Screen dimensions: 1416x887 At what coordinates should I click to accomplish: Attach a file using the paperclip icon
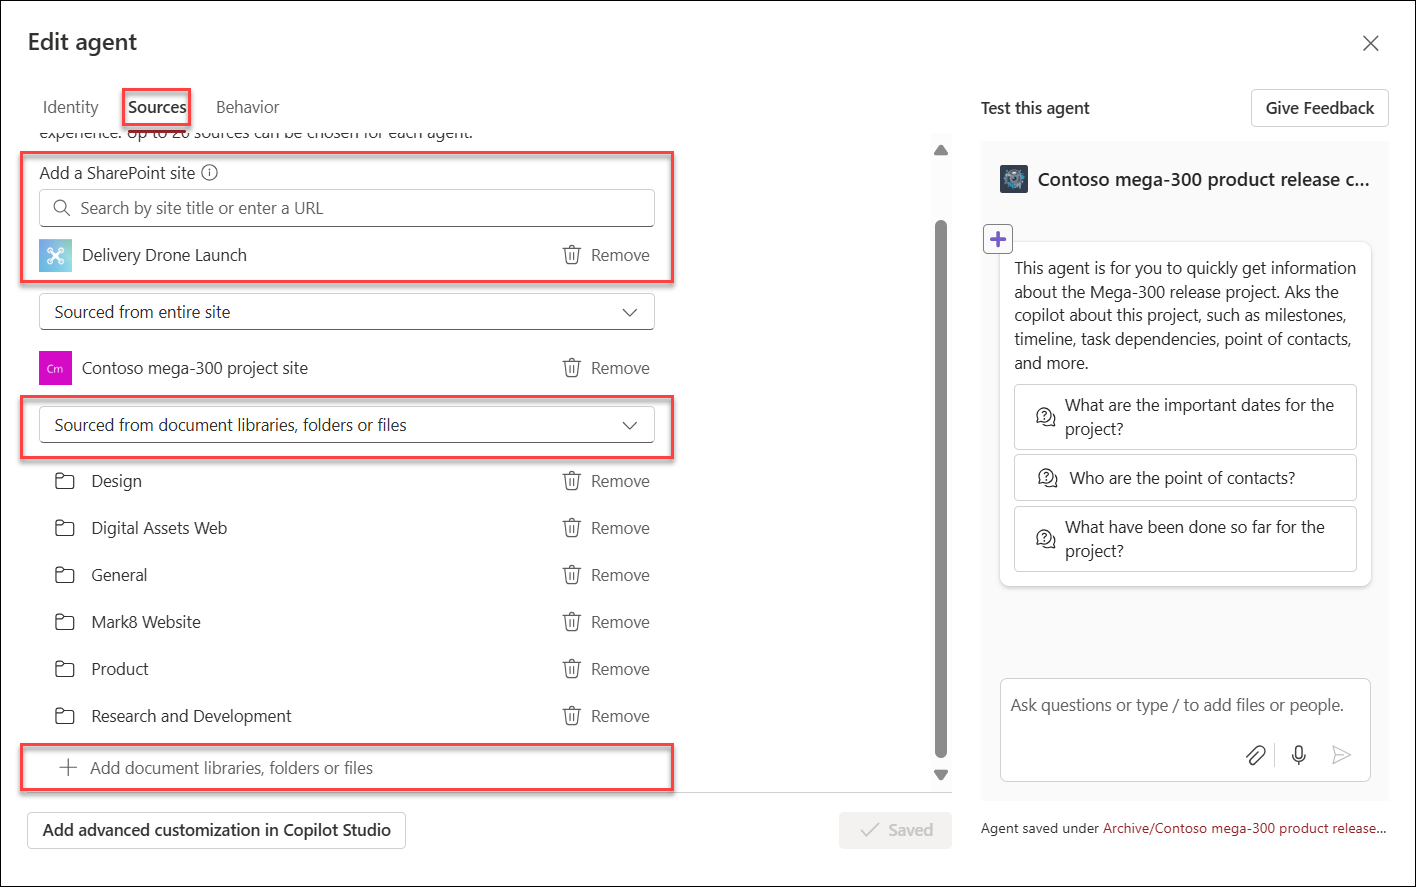click(1256, 755)
